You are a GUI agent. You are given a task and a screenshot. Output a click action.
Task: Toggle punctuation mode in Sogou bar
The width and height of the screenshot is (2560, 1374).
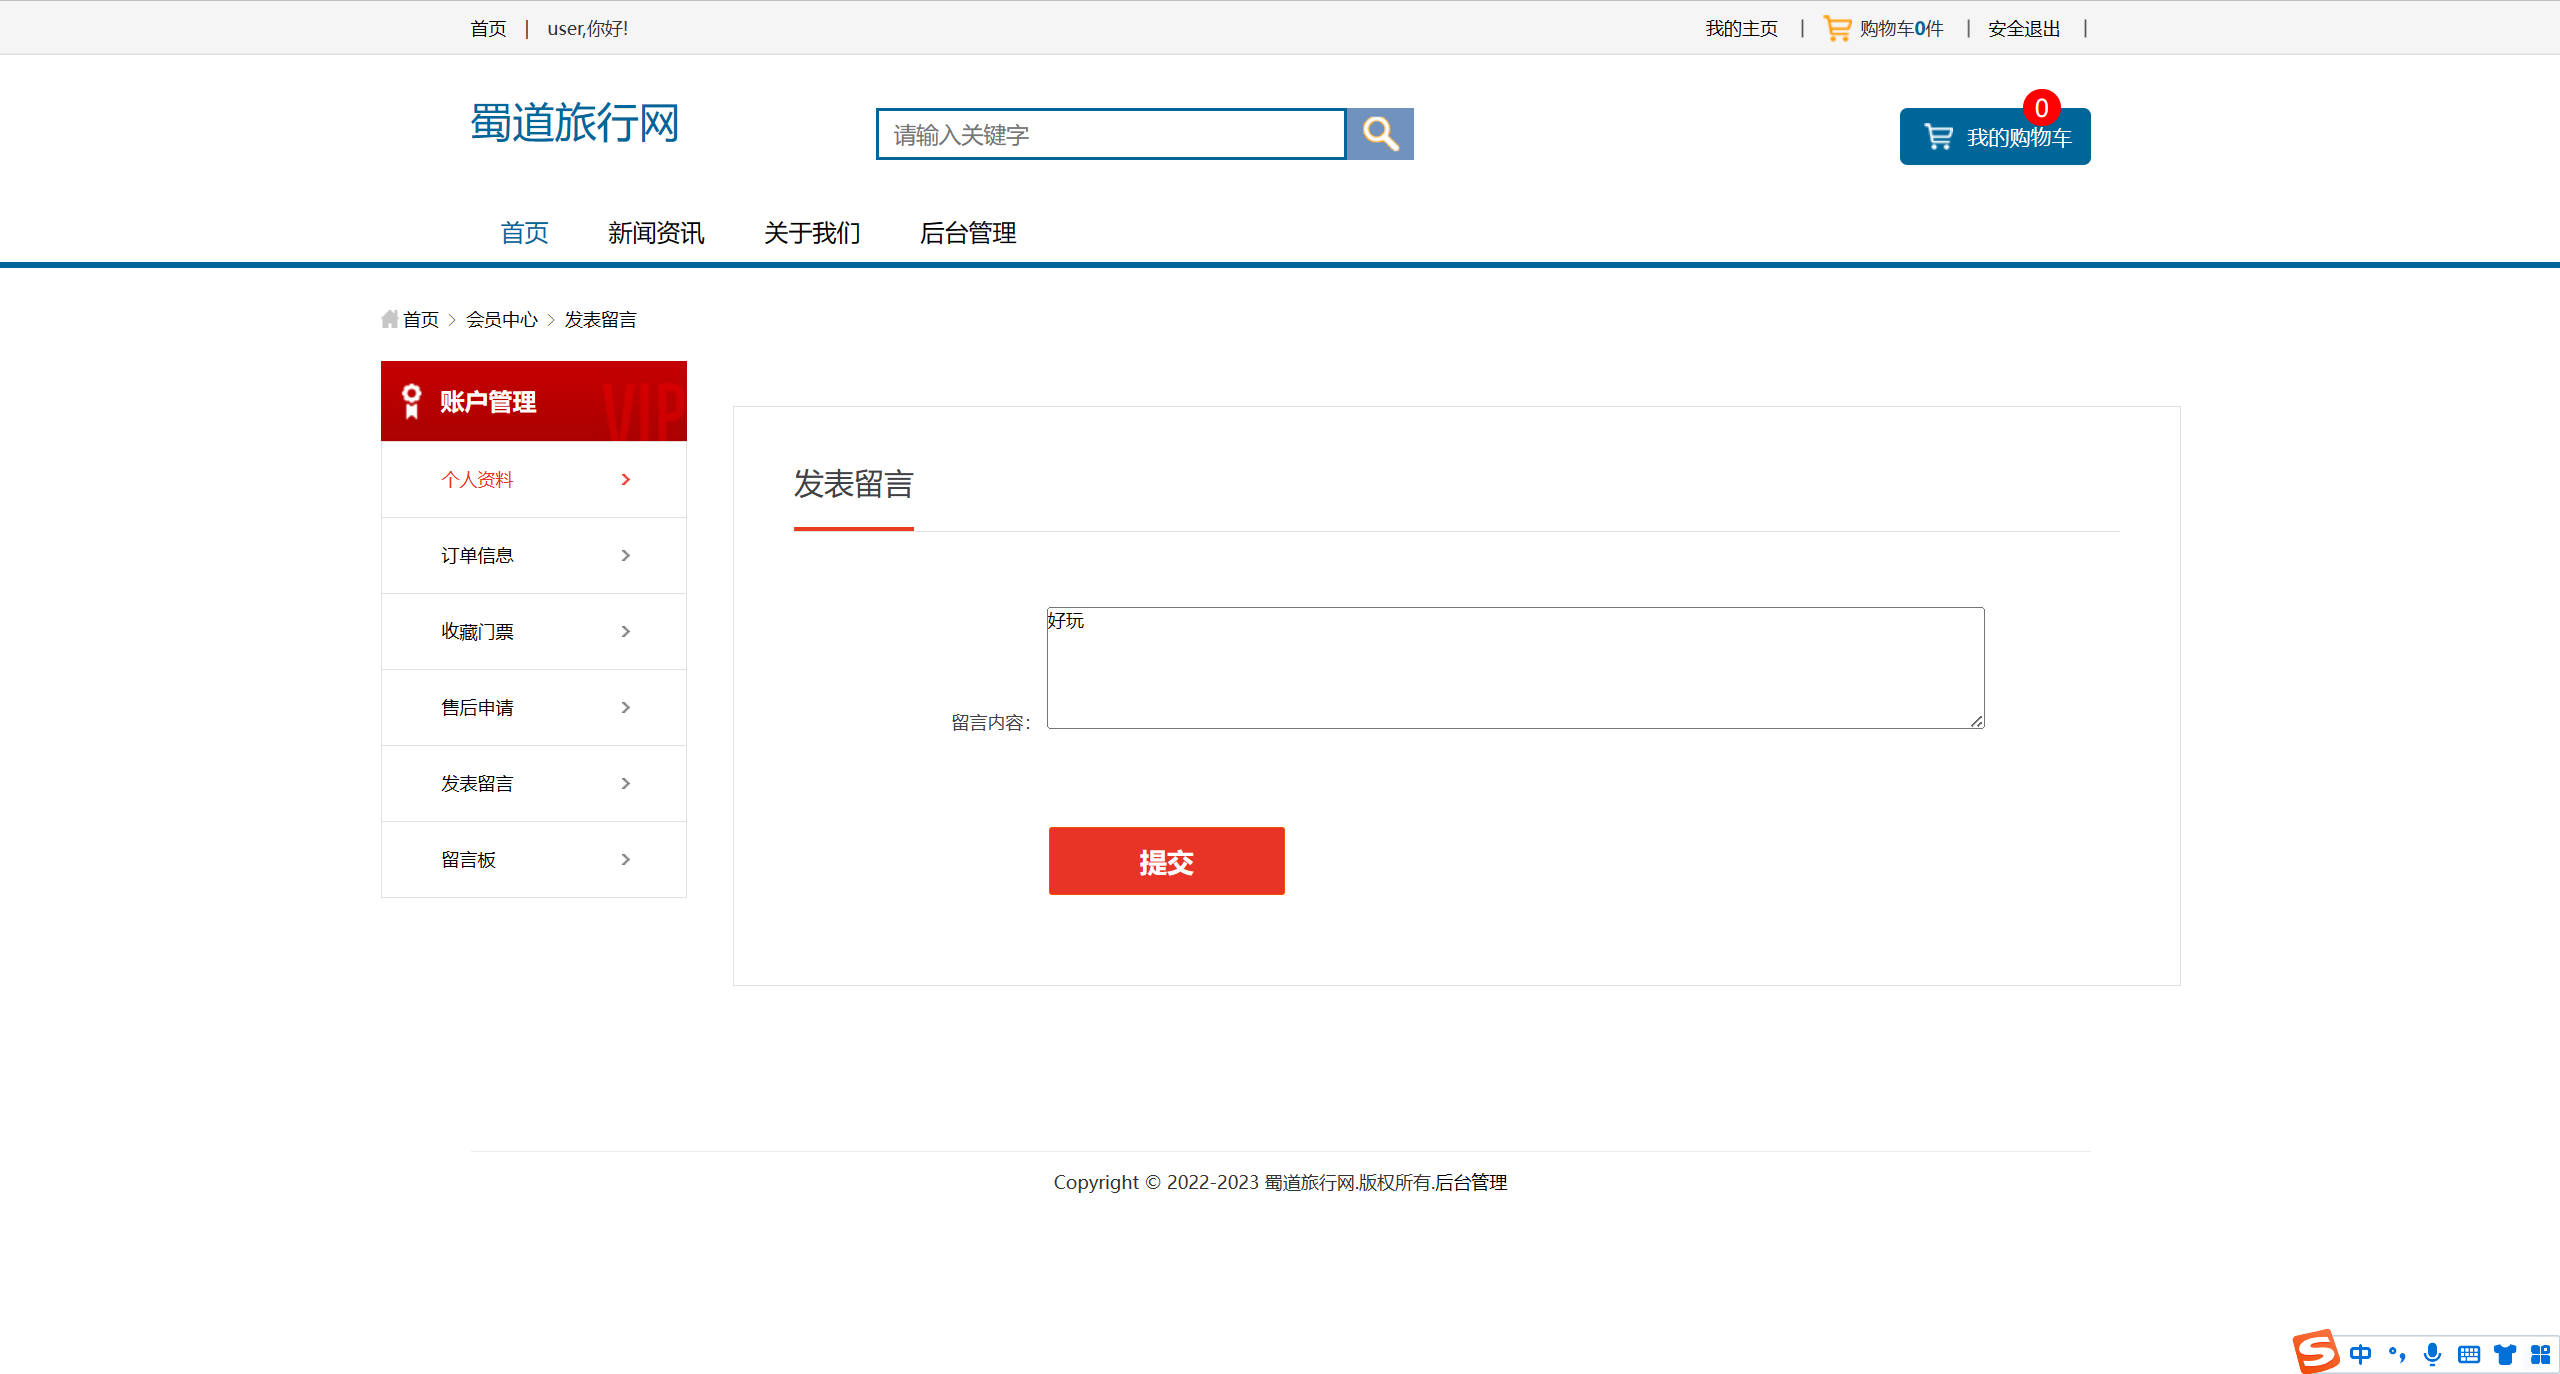2397,1354
